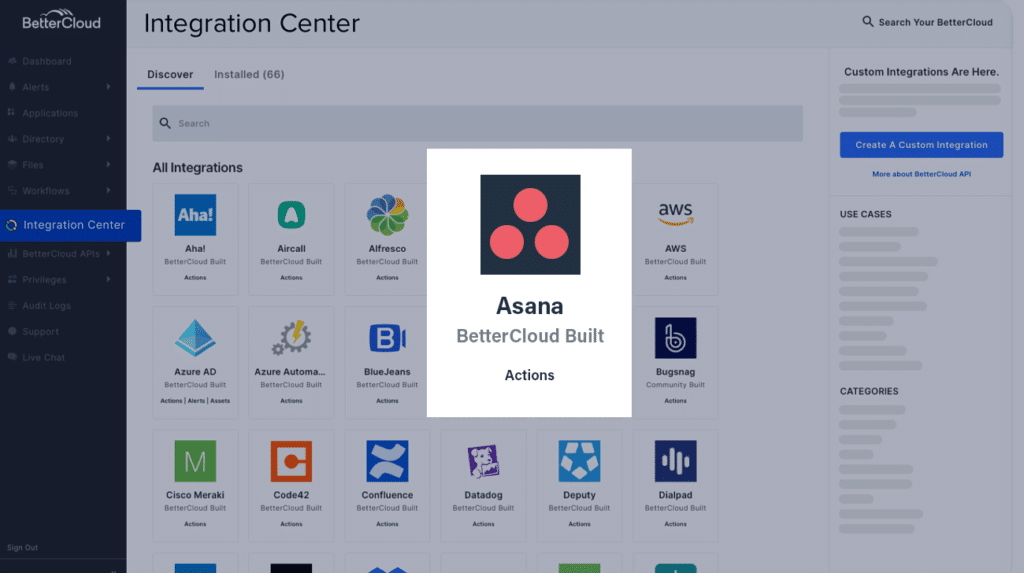Open the Alfresco integration logo
1024x573 pixels.
tap(387, 215)
